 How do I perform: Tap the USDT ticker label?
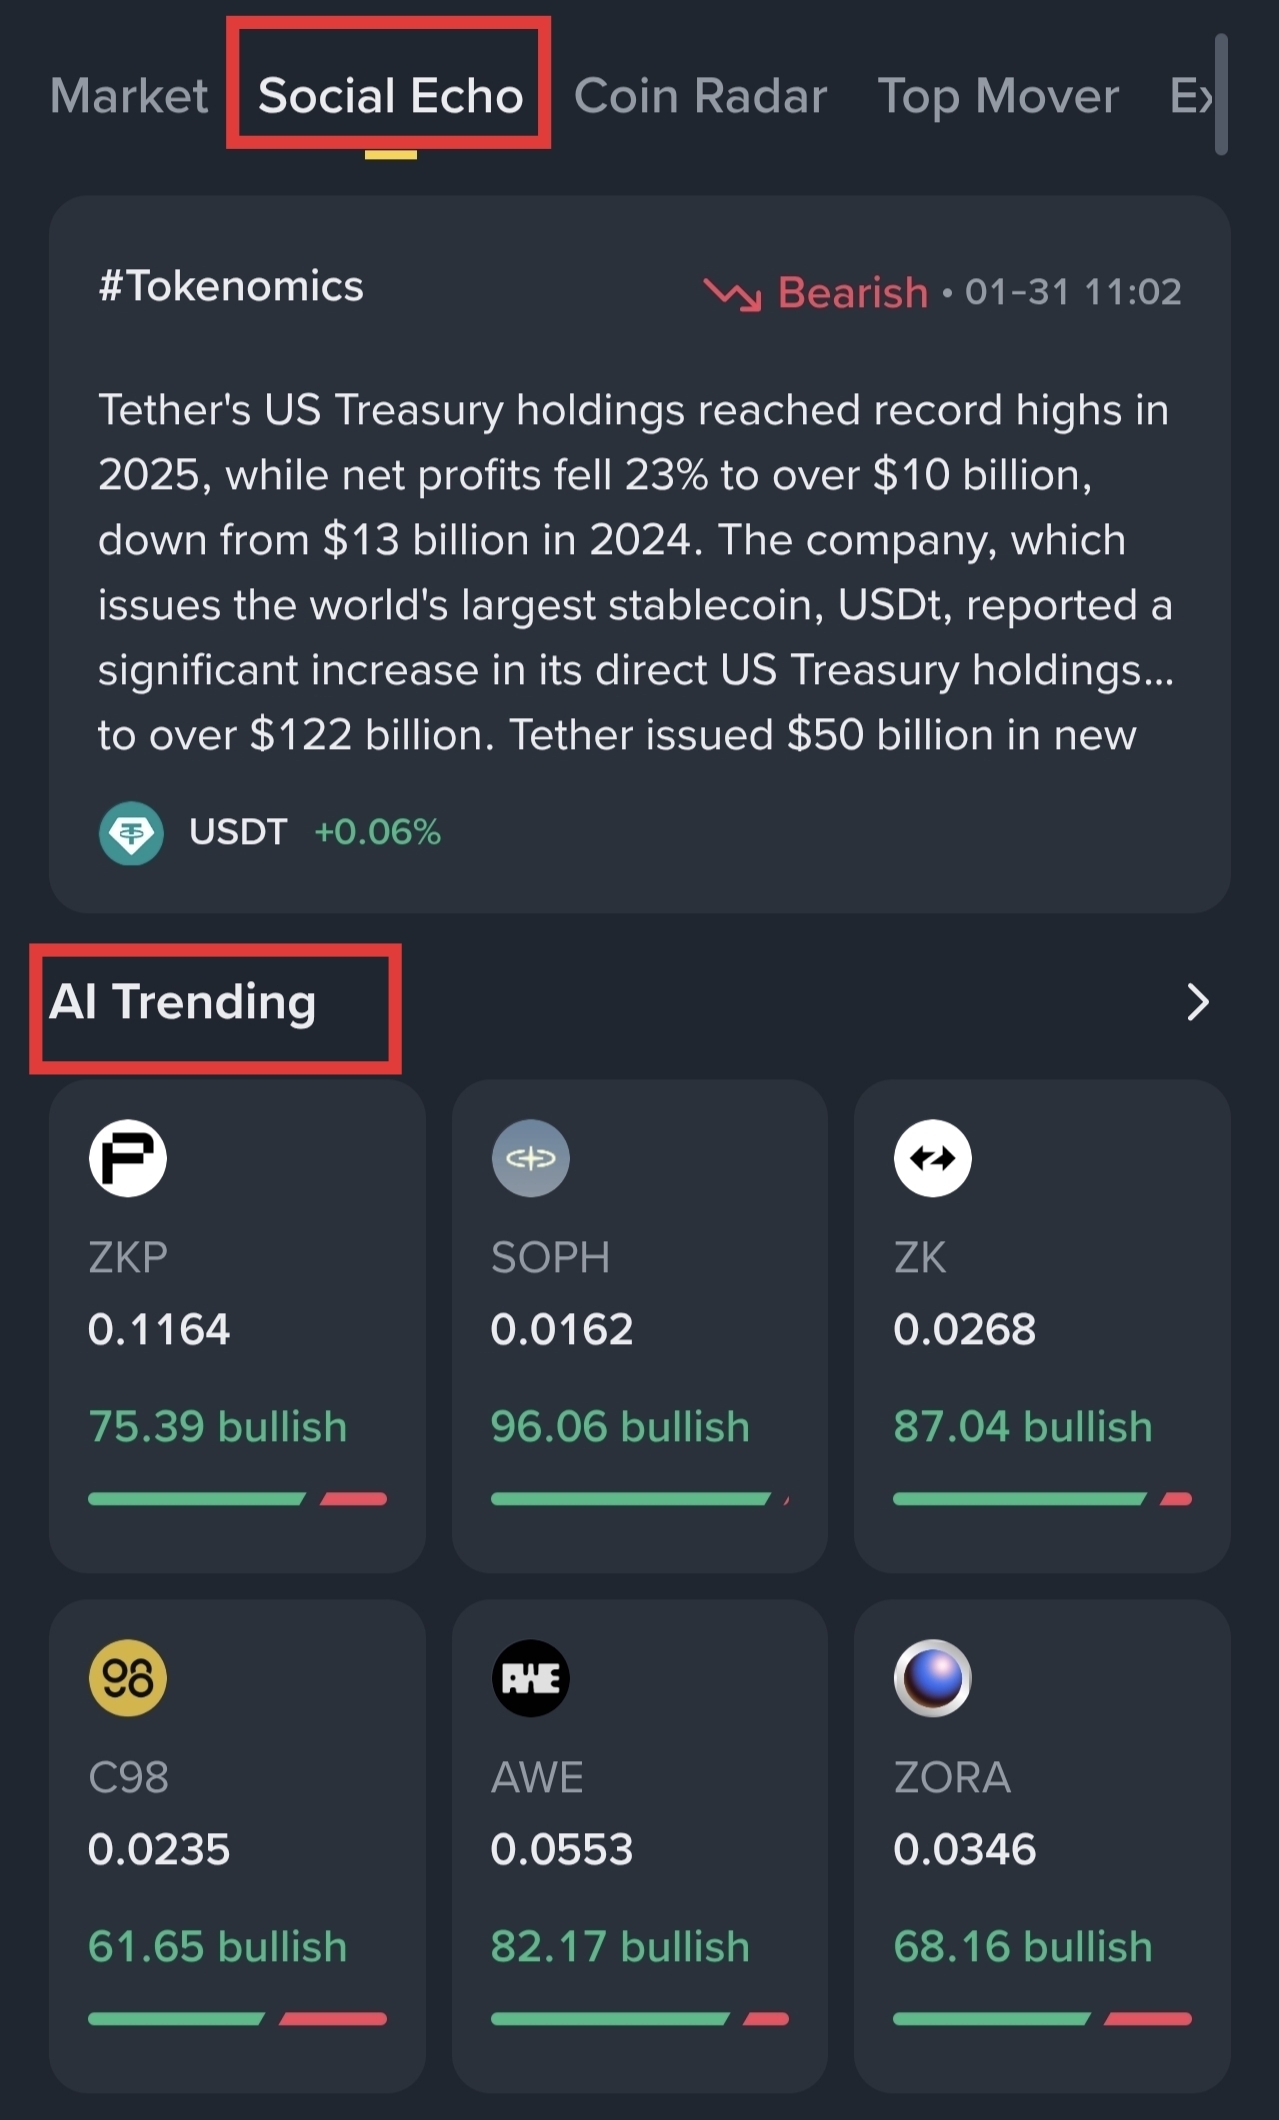[238, 832]
